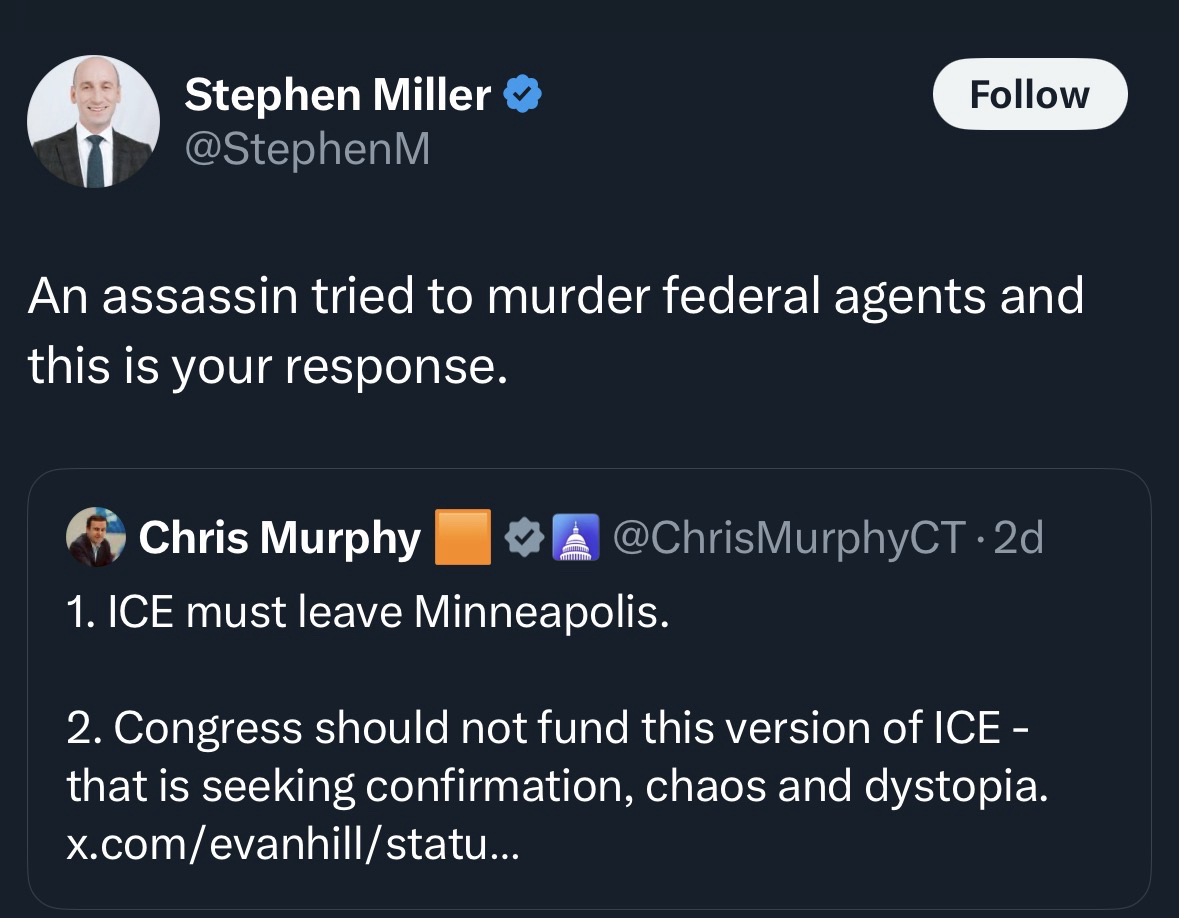Open Chris Murphy's small avatar
1179x918 pixels.
(x=96, y=537)
